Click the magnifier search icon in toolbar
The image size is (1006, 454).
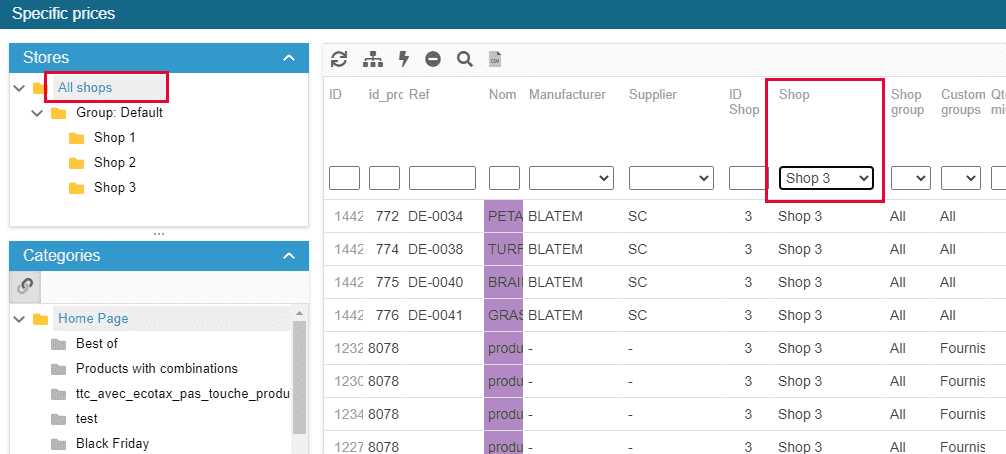464,59
